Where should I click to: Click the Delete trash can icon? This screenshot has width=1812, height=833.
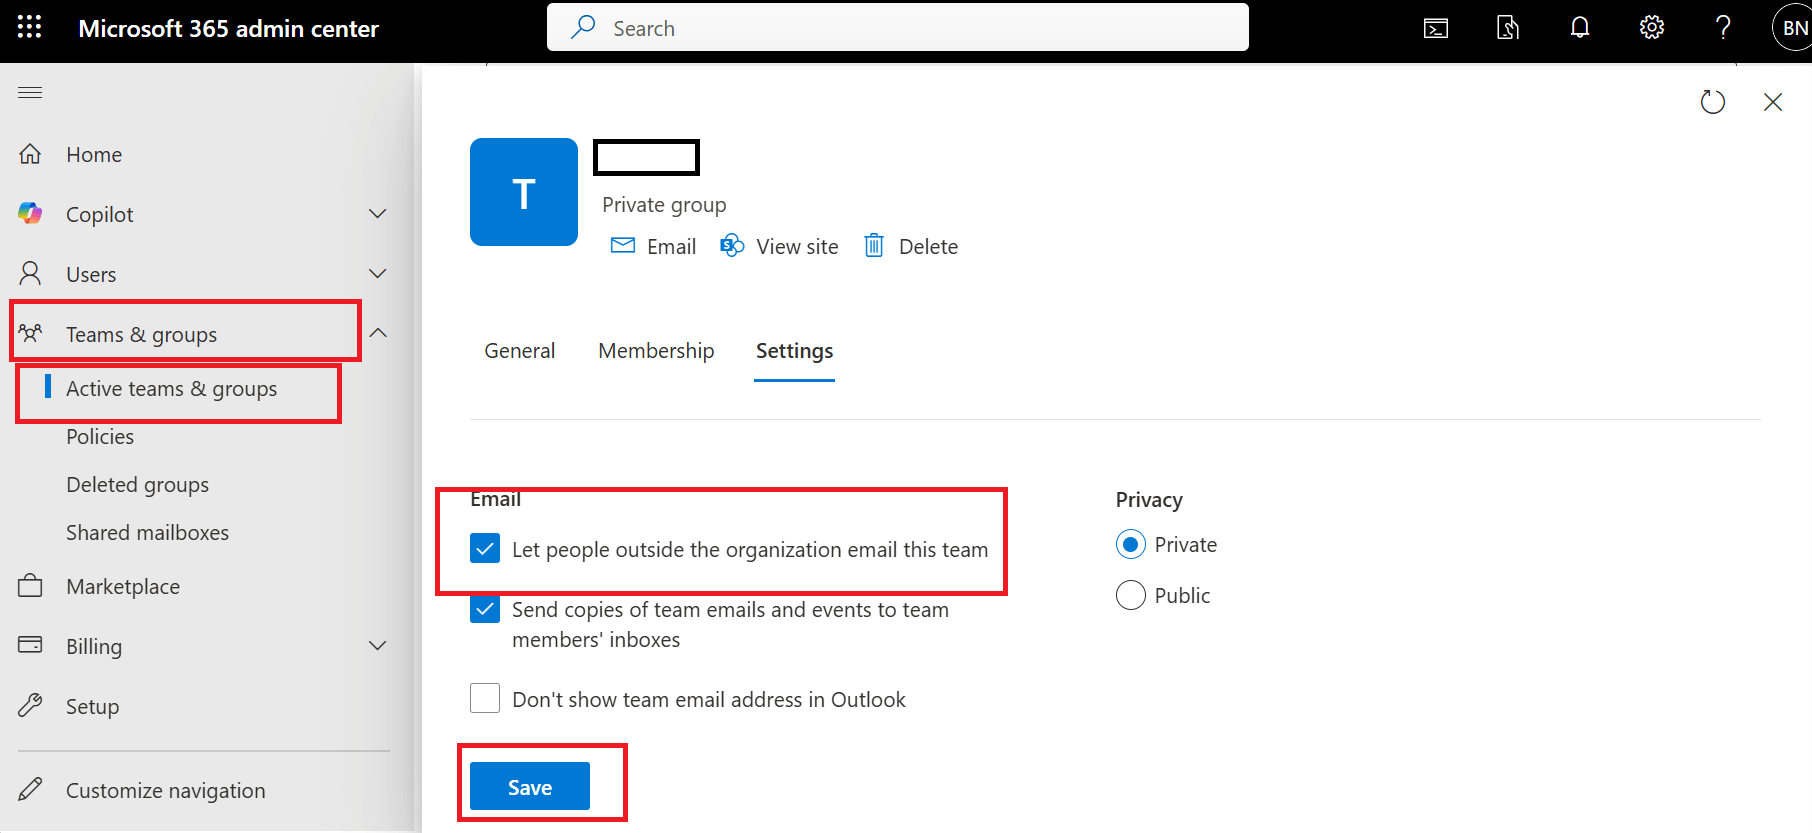[x=874, y=245]
